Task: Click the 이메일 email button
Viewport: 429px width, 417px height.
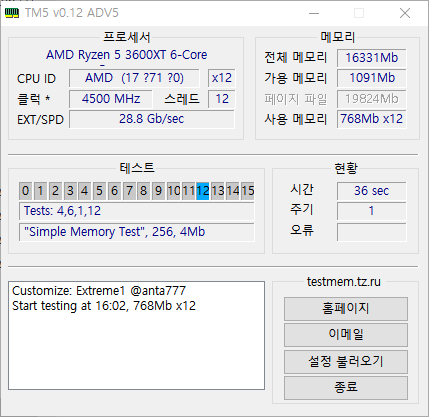Action: (x=346, y=335)
